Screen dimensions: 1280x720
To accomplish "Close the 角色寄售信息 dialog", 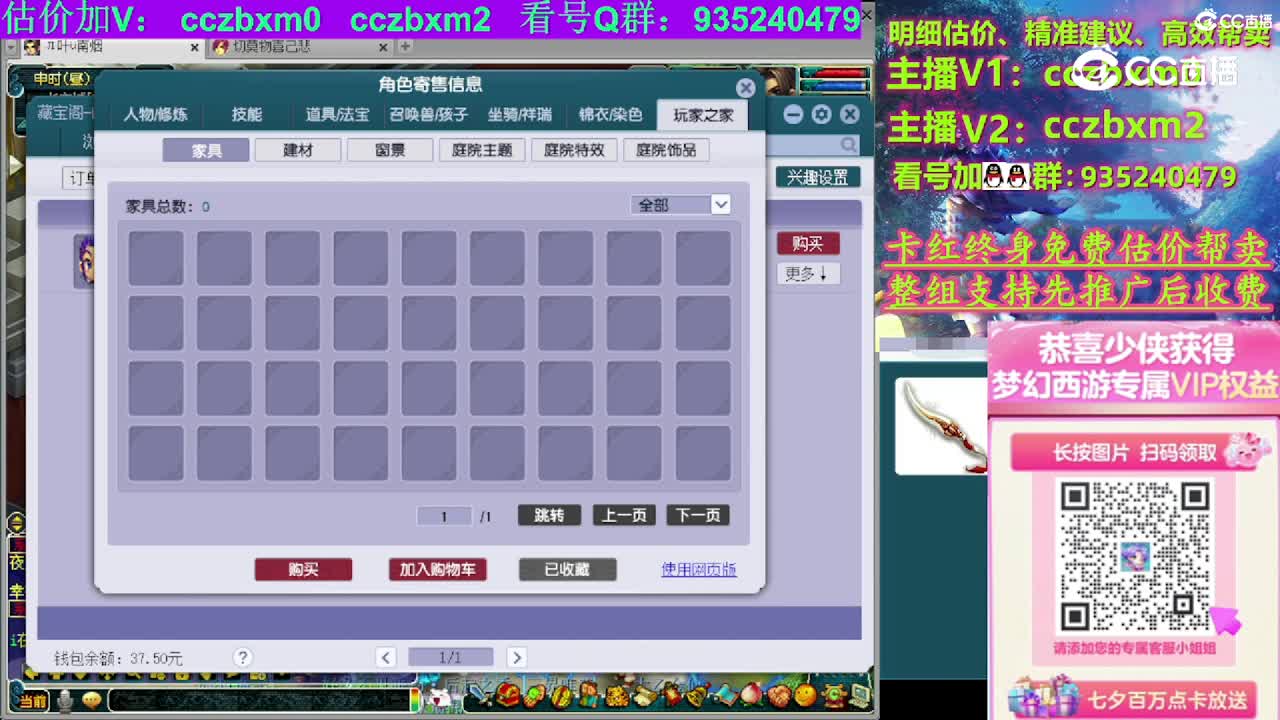I will tap(746, 88).
